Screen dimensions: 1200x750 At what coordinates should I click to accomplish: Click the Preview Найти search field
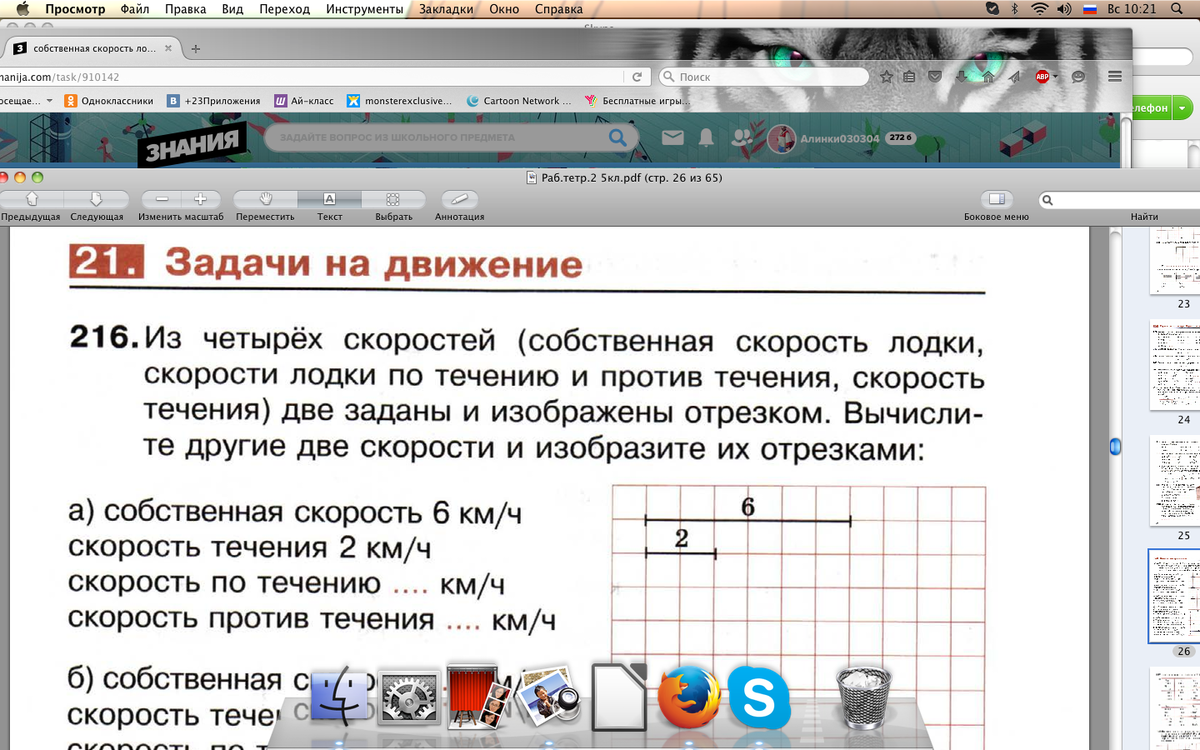click(1119, 200)
